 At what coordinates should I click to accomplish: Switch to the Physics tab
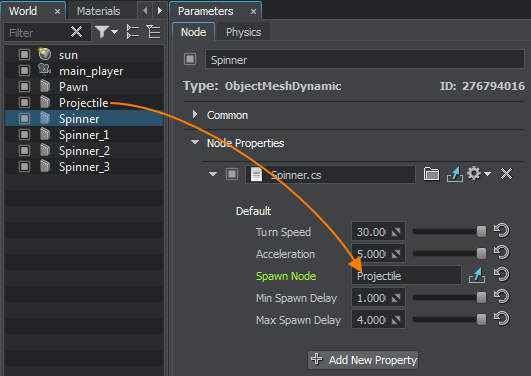[x=243, y=32]
